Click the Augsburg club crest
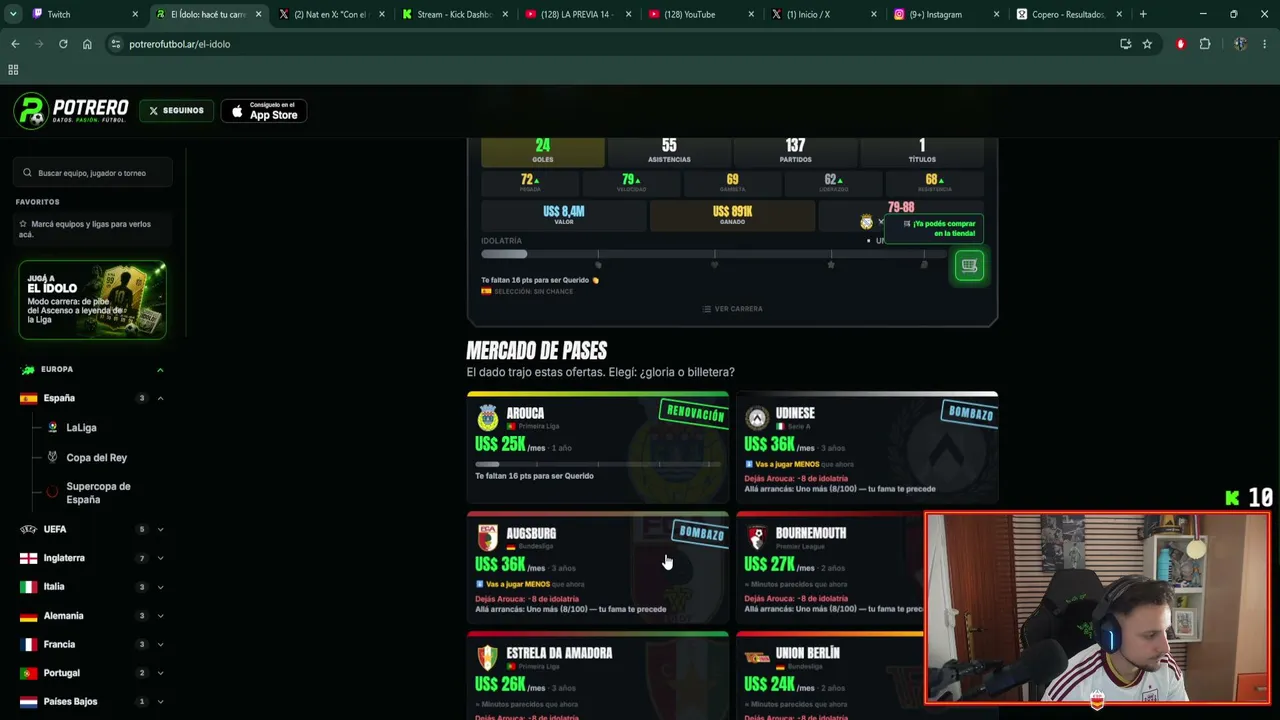The height and width of the screenshot is (720, 1280). pyautogui.click(x=488, y=538)
